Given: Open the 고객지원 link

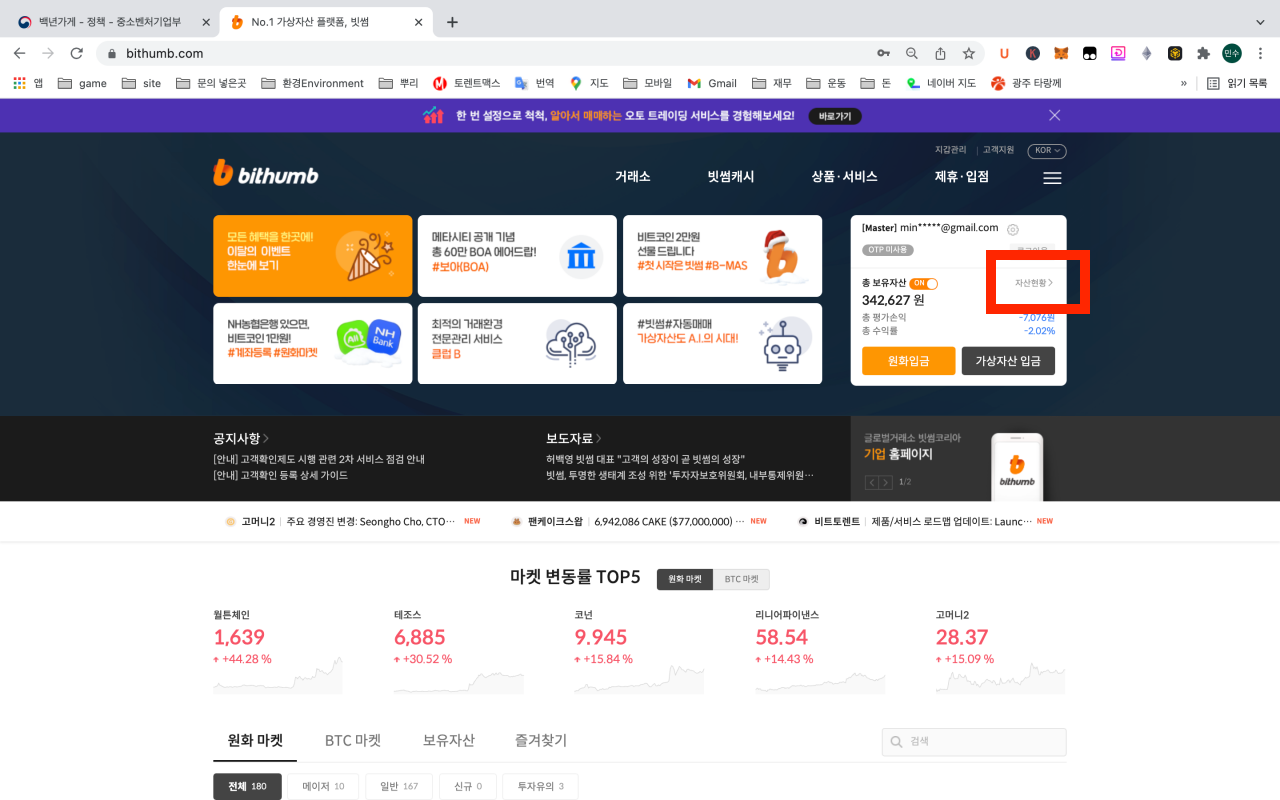Looking at the screenshot, I should 998,150.
